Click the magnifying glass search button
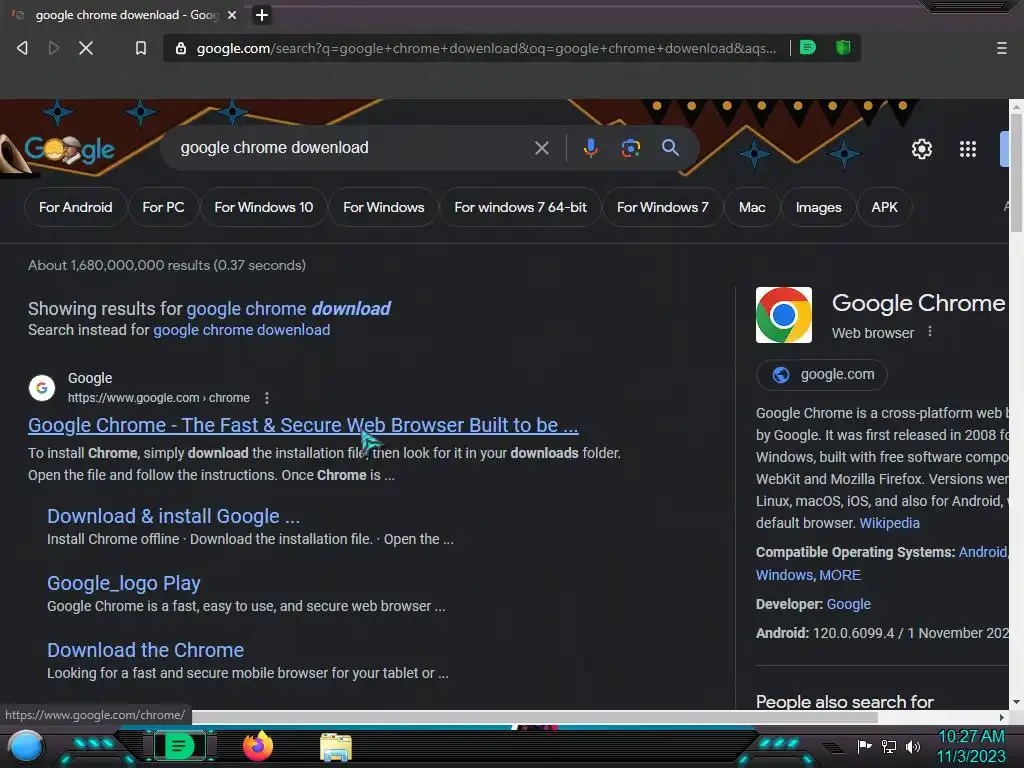This screenshot has width=1024, height=768. [670, 148]
